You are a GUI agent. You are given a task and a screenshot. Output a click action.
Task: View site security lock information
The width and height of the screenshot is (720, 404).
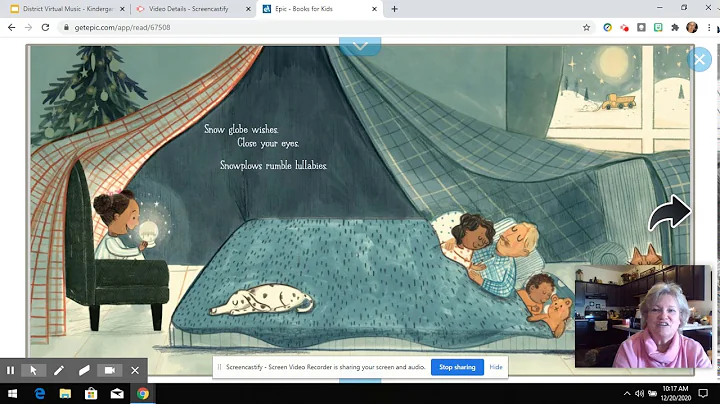pyautogui.click(x=66, y=28)
